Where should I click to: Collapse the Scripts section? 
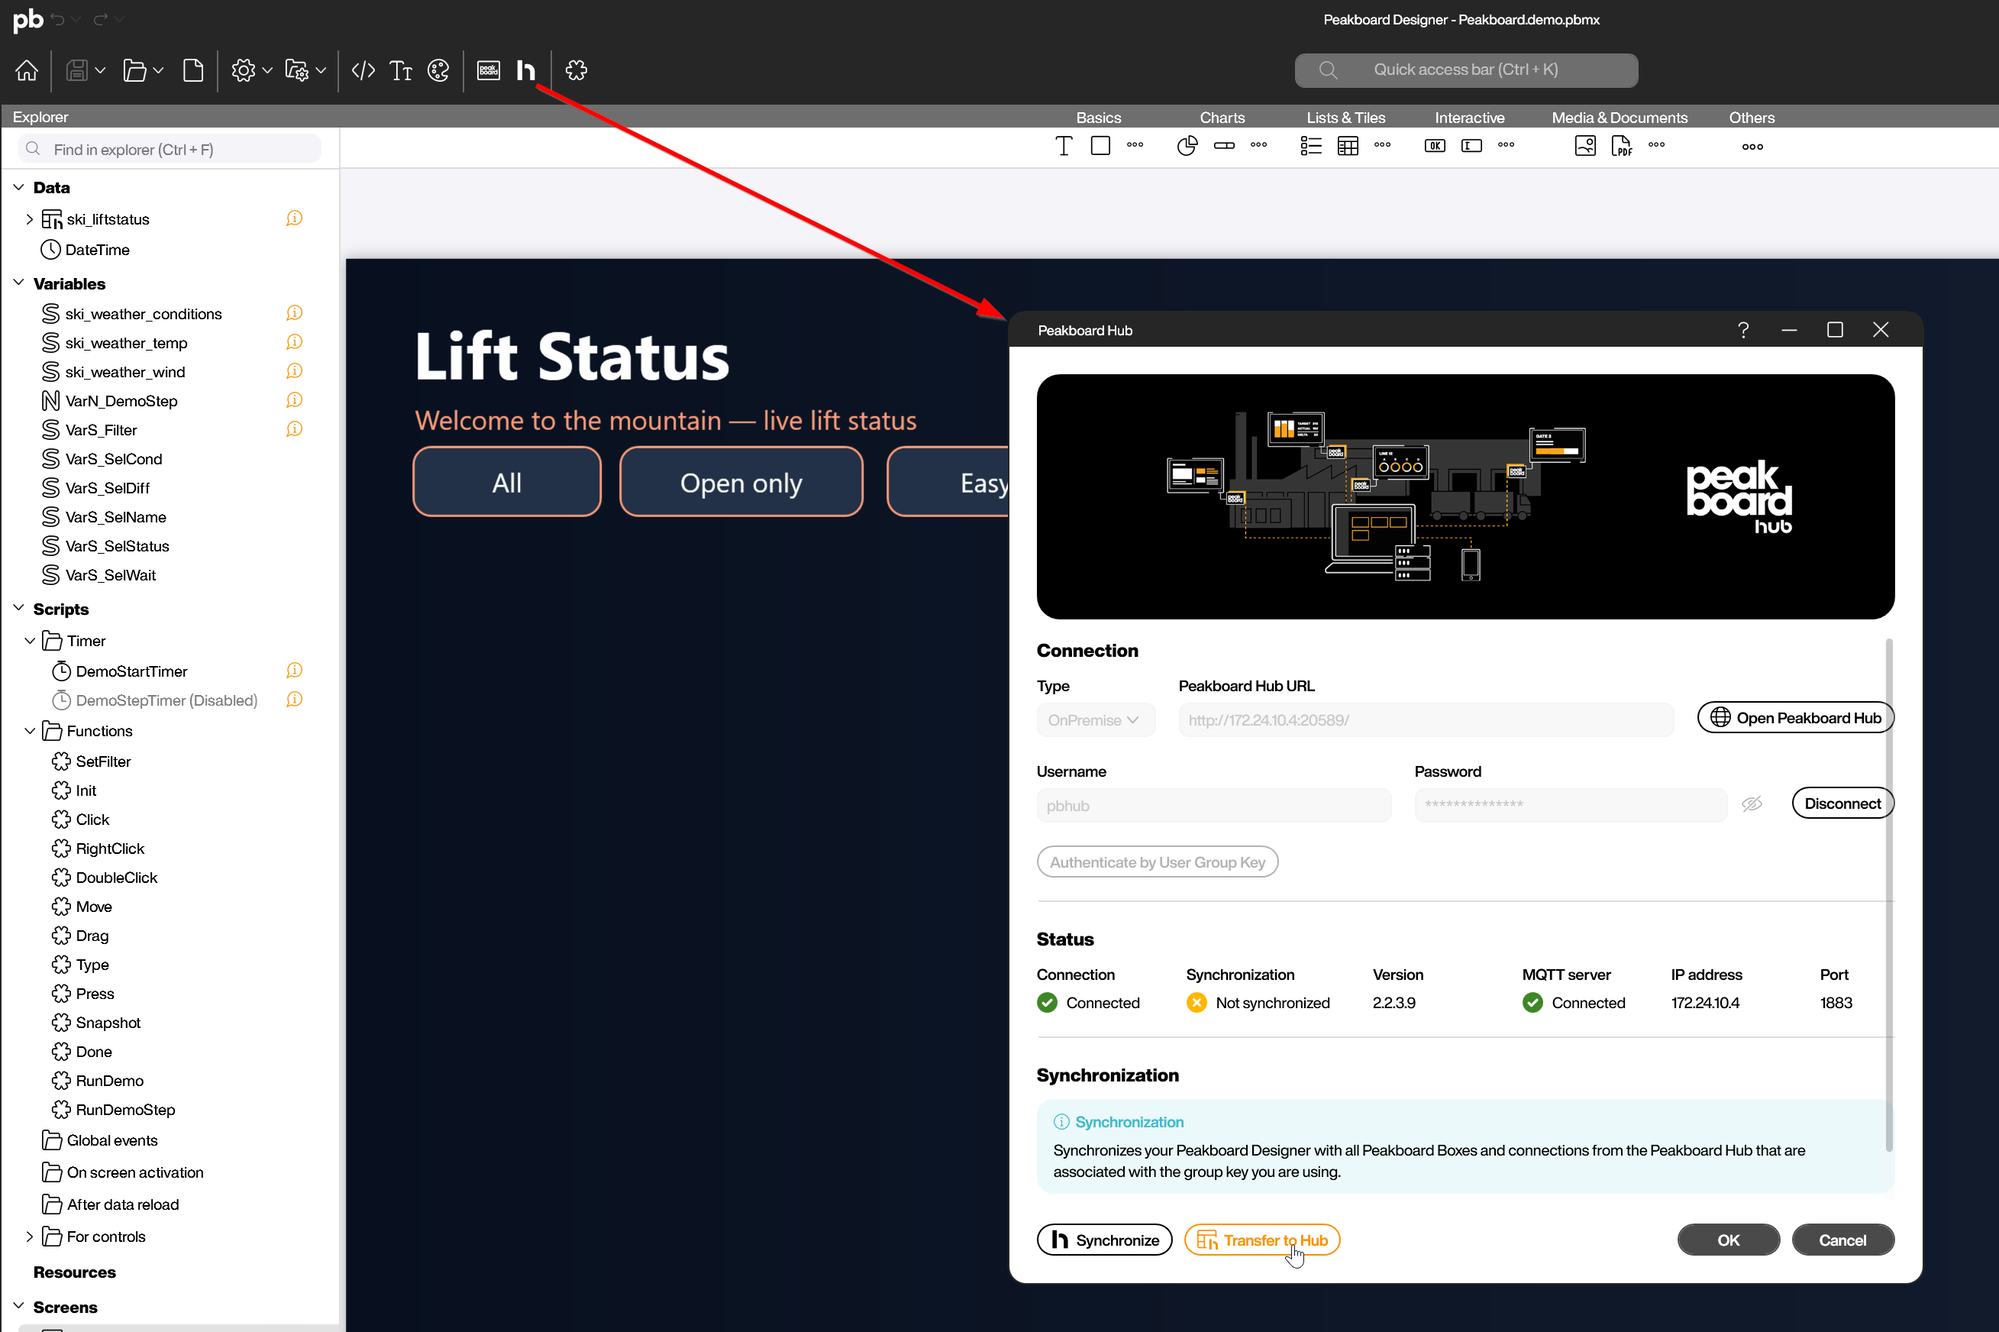(x=19, y=608)
